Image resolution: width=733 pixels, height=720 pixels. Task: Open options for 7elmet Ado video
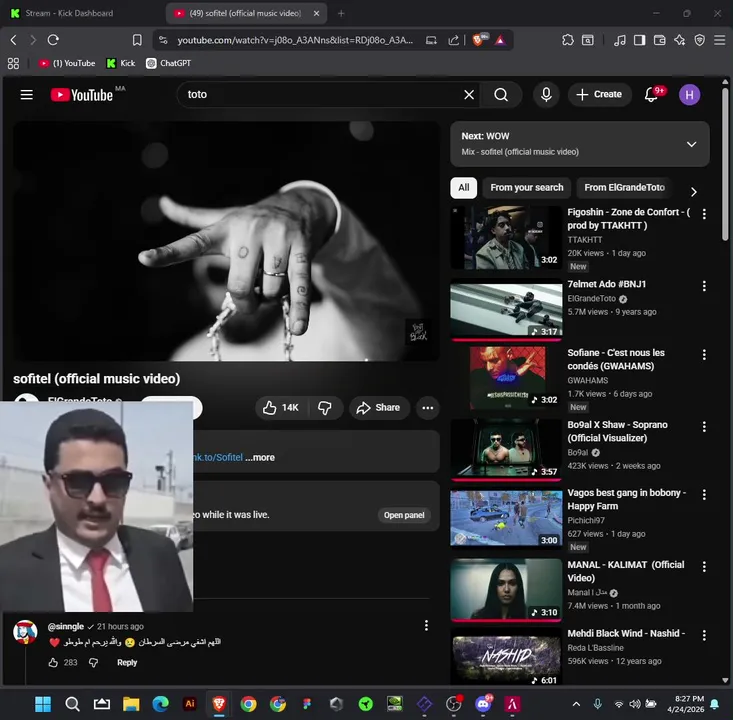click(x=704, y=286)
